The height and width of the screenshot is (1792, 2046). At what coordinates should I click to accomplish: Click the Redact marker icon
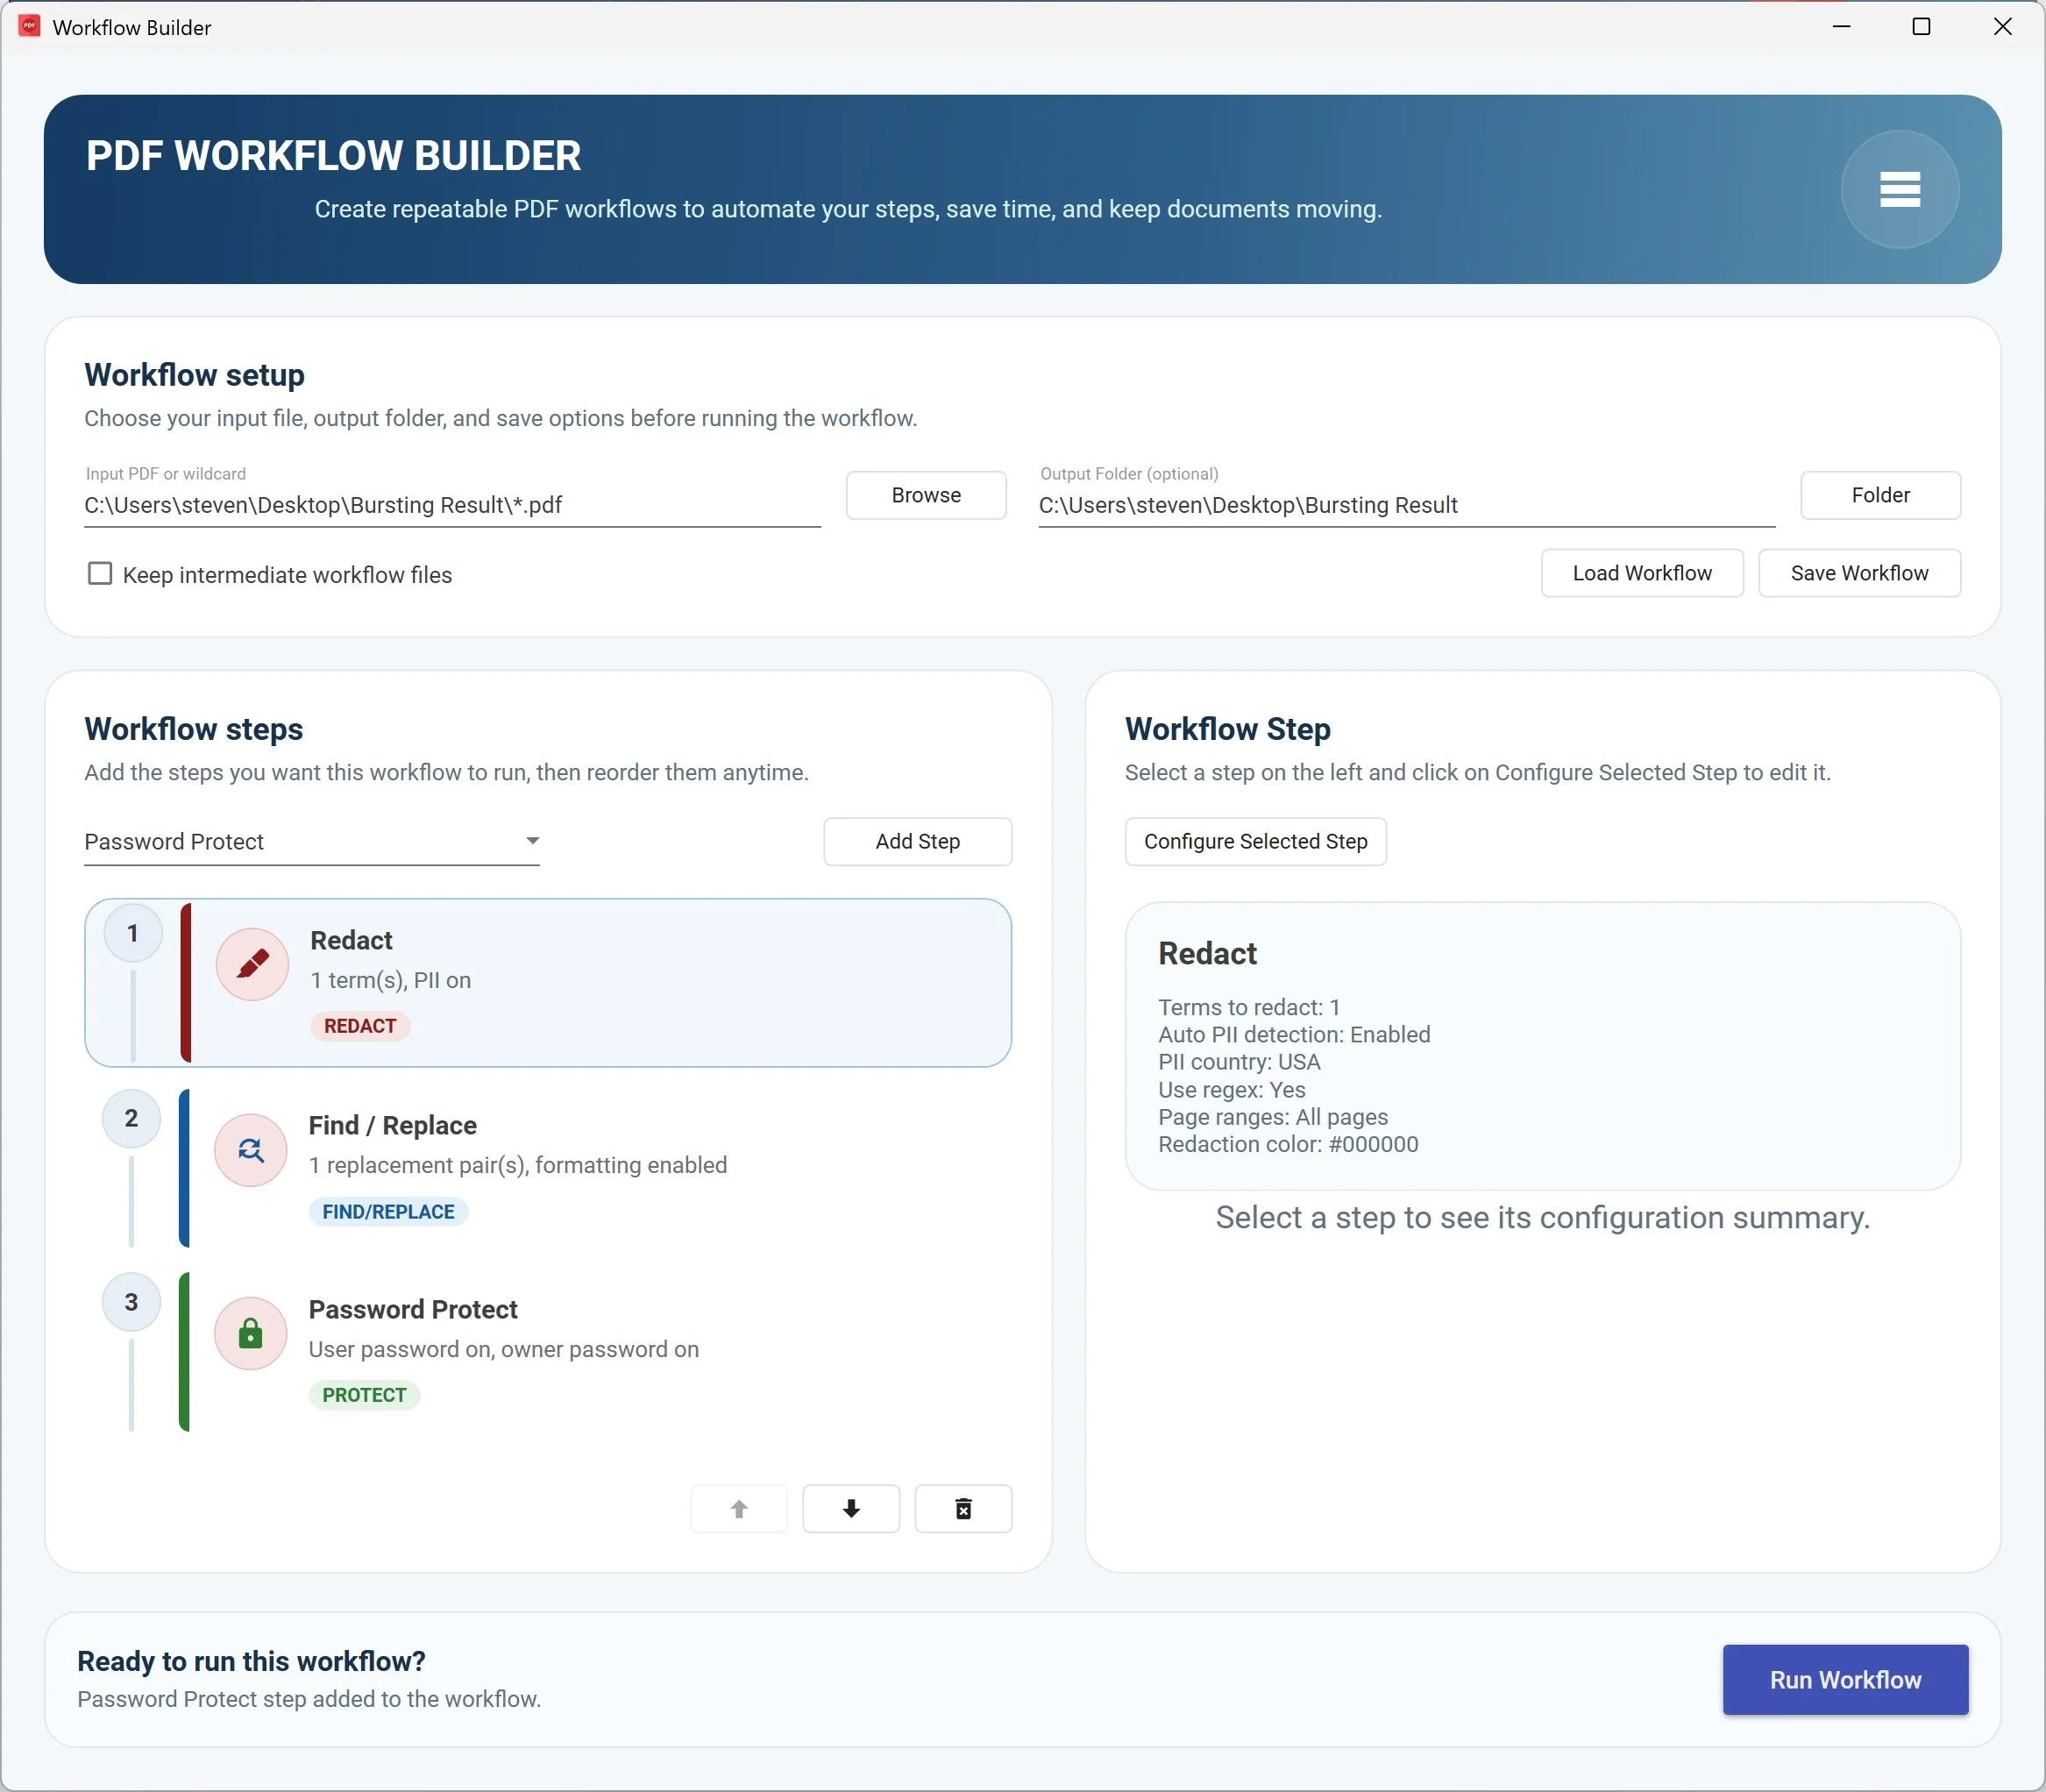point(252,964)
